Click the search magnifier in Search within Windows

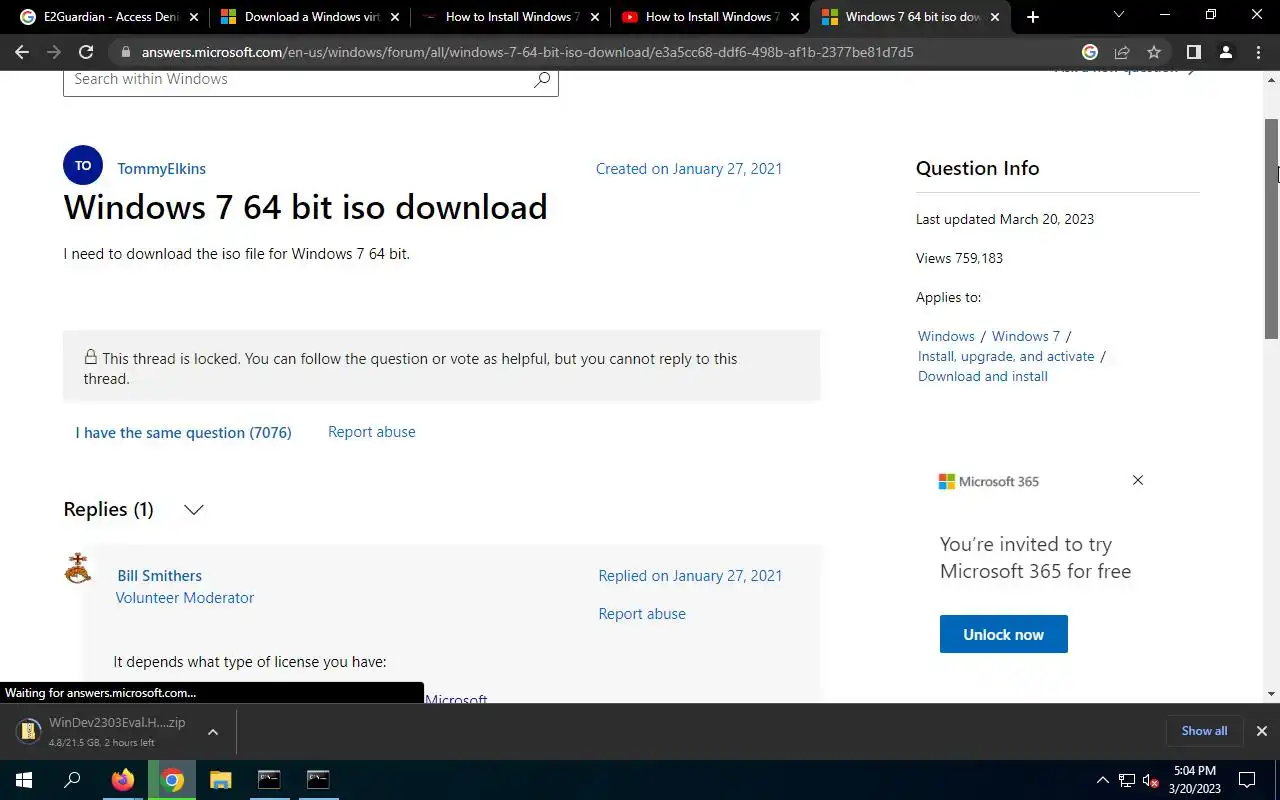542,80
